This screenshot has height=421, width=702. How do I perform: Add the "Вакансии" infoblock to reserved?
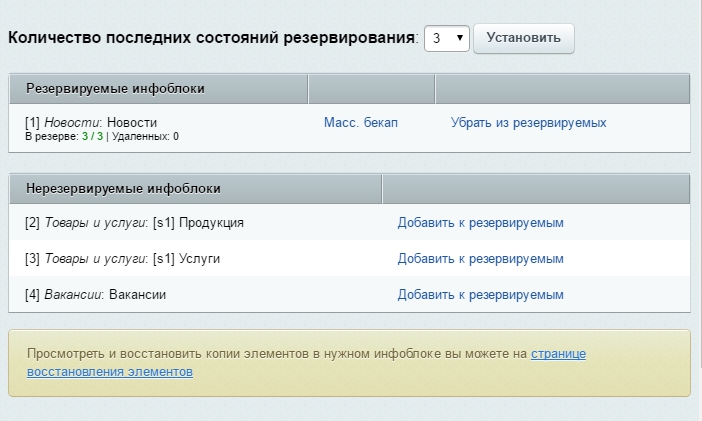480,295
